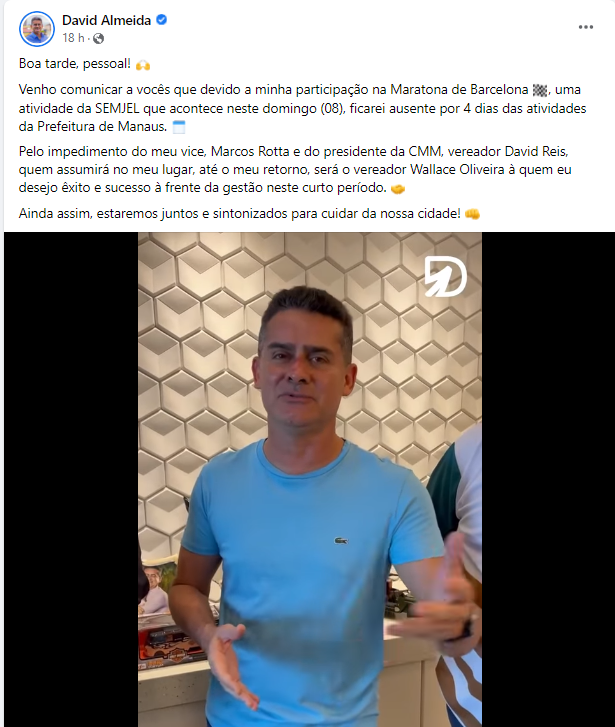
Task: Open the three-dot post options menu
Action: [586, 27]
